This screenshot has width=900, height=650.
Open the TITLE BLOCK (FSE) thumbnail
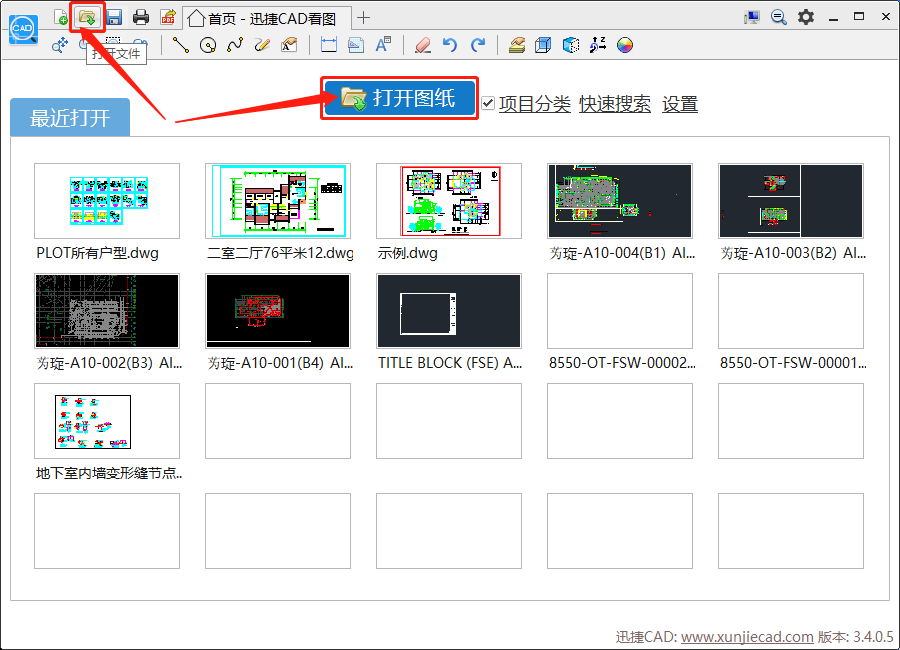tap(449, 311)
